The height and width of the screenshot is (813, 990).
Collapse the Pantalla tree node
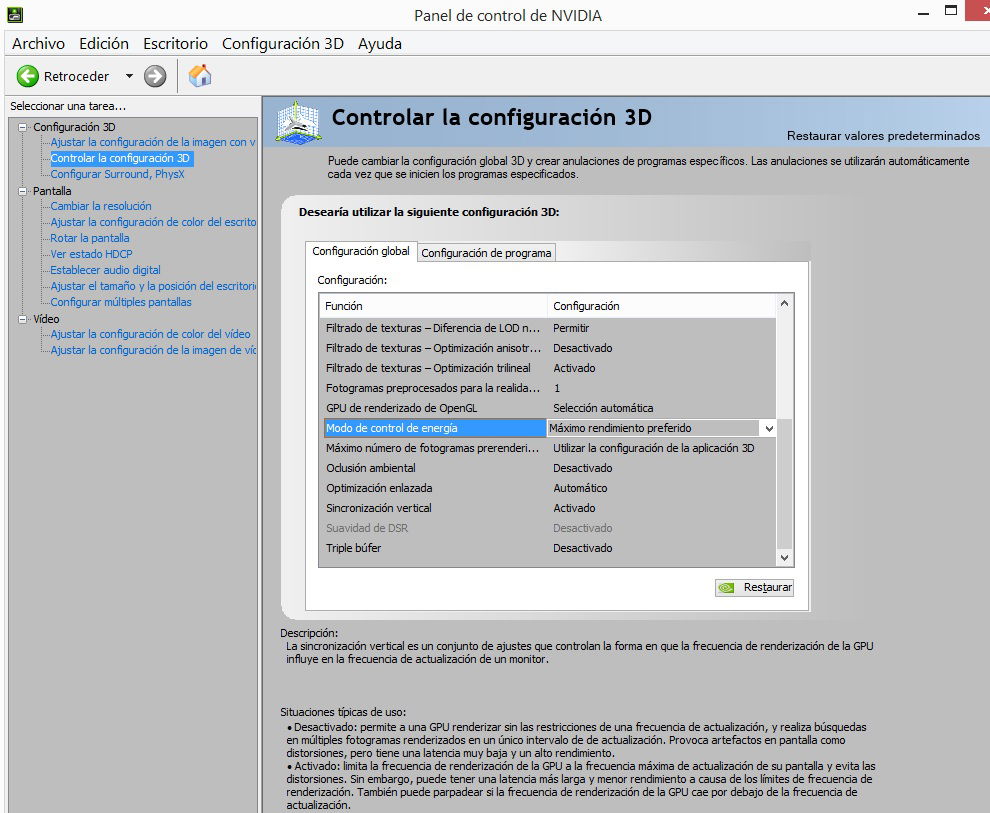23,191
